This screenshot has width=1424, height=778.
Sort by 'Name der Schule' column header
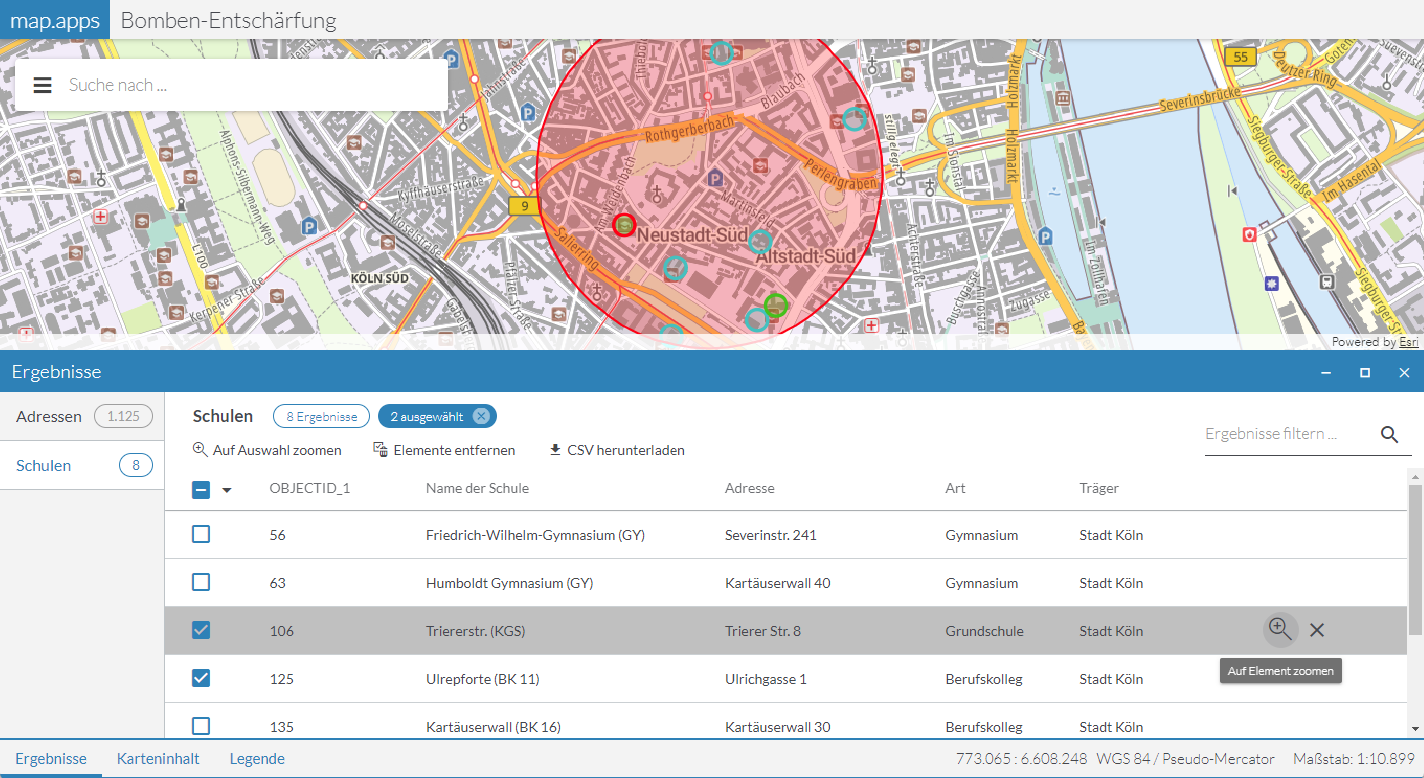(x=477, y=488)
